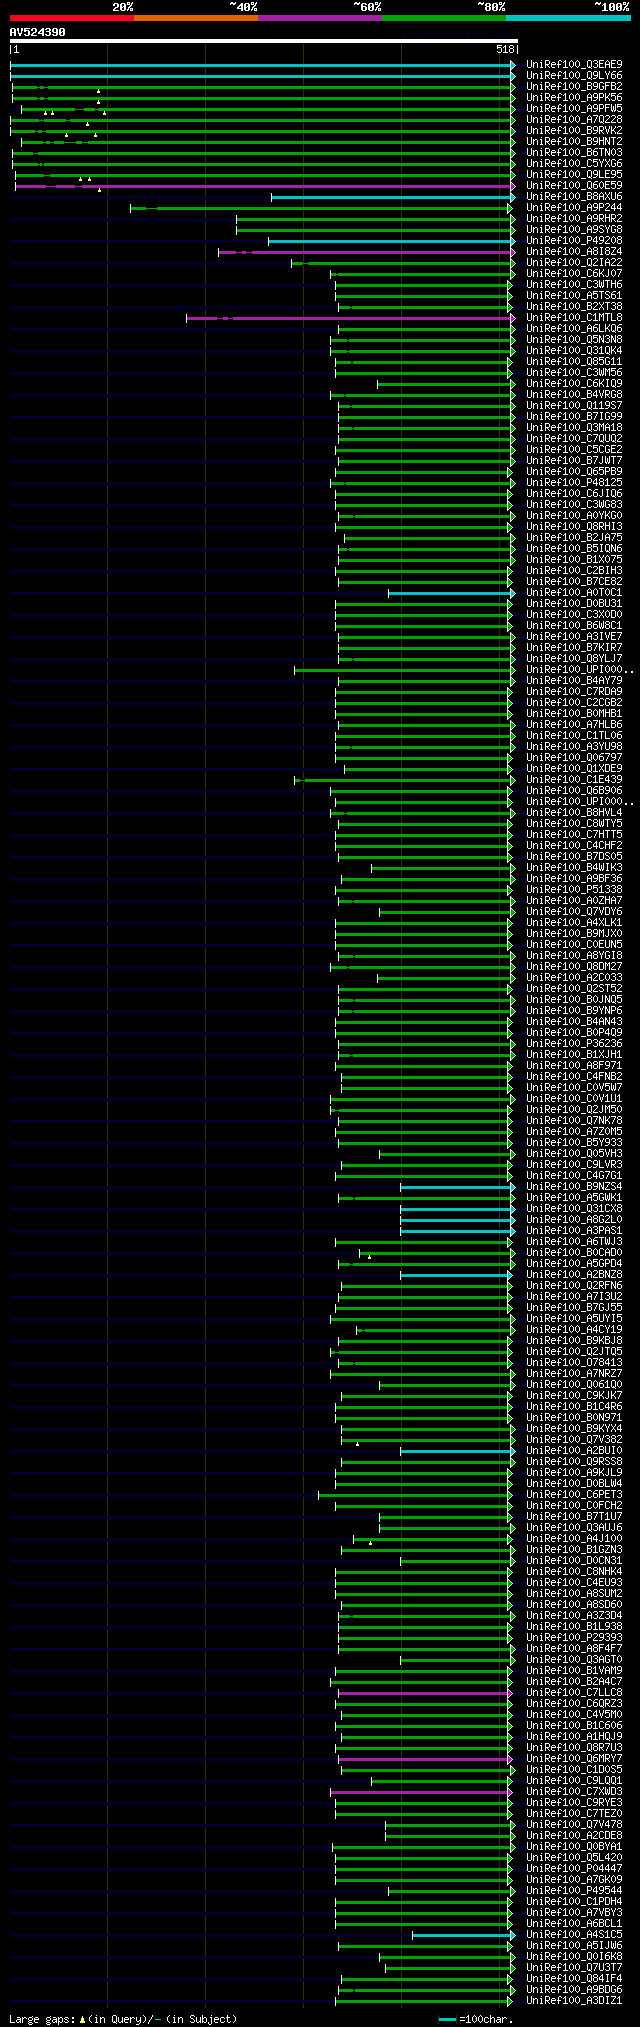The width and height of the screenshot is (640, 2027).
Task: Click the purple alignment bar for UniRef100_A8I8Z4
Action: pyautogui.click(x=367, y=252)
